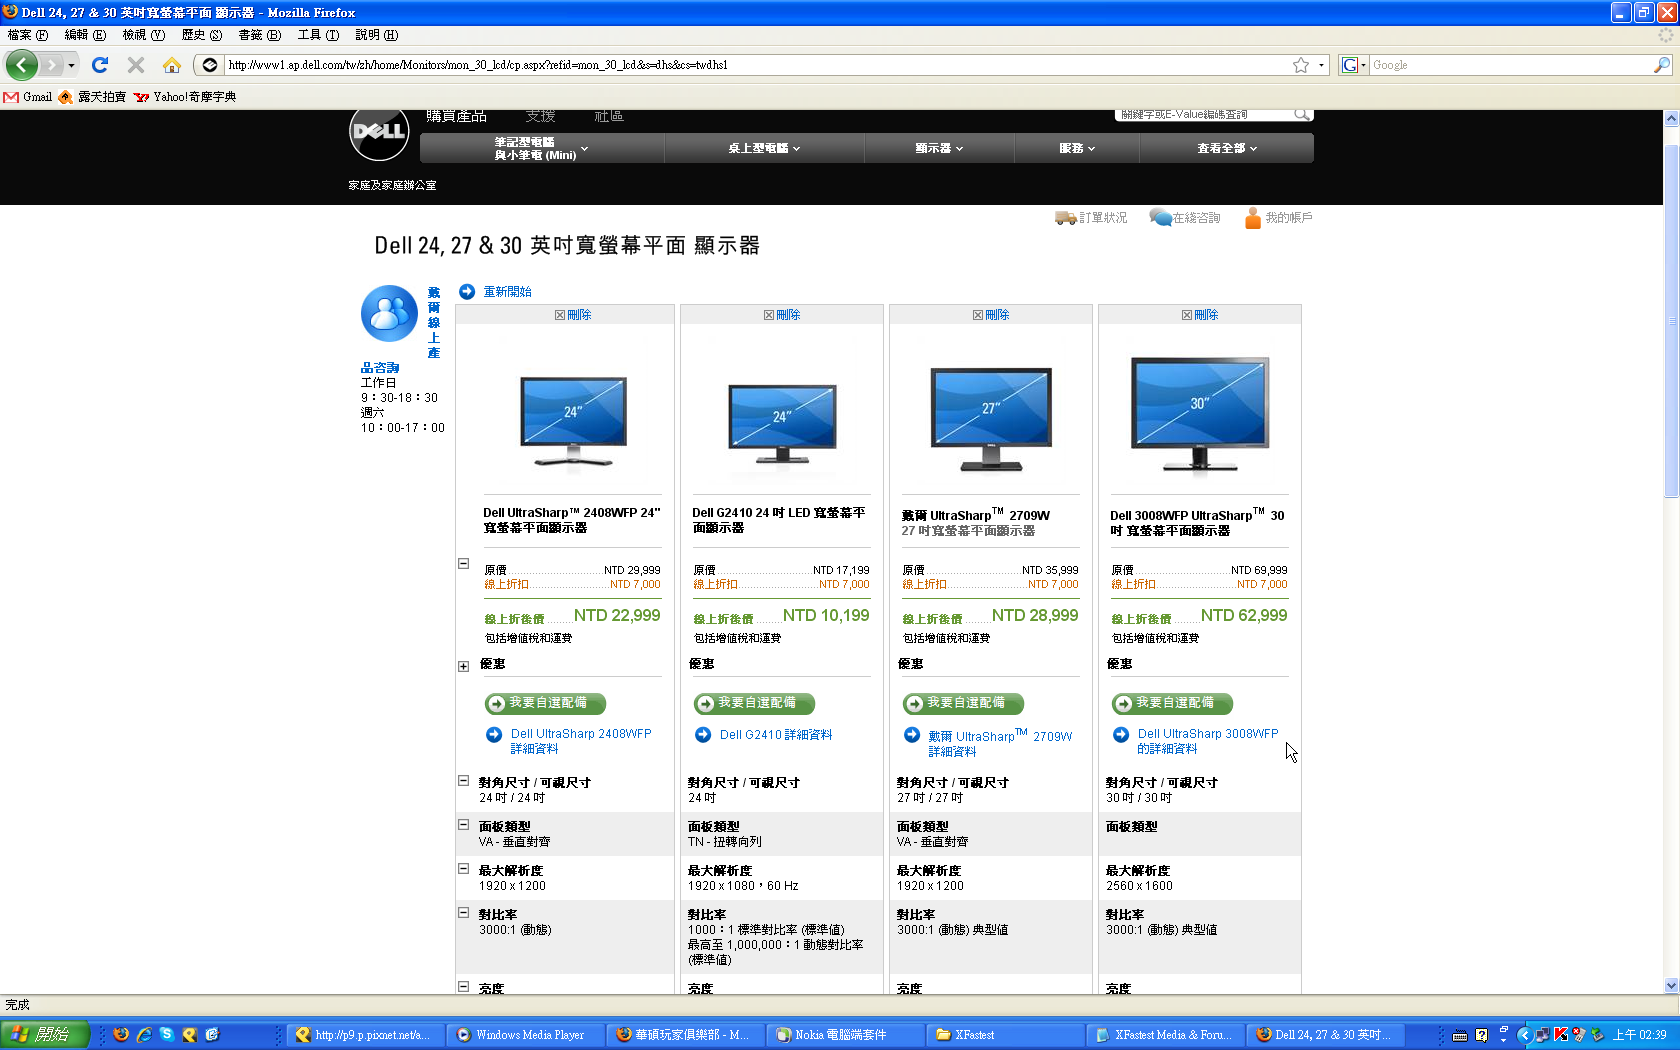Open 我的帳戶 via the person icon
Screen dimensions: 1680x1050
1252,218
